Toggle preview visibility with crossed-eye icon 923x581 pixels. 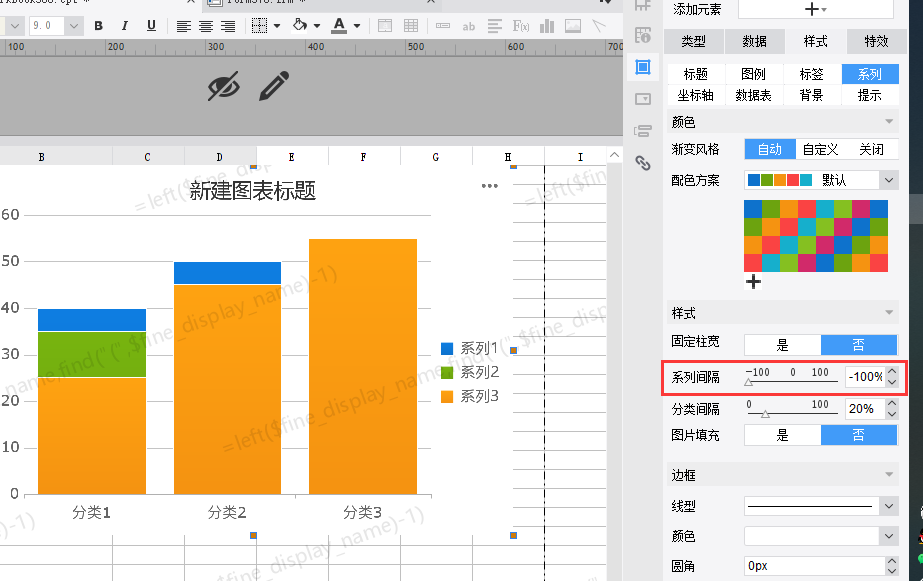pos(224,87)
